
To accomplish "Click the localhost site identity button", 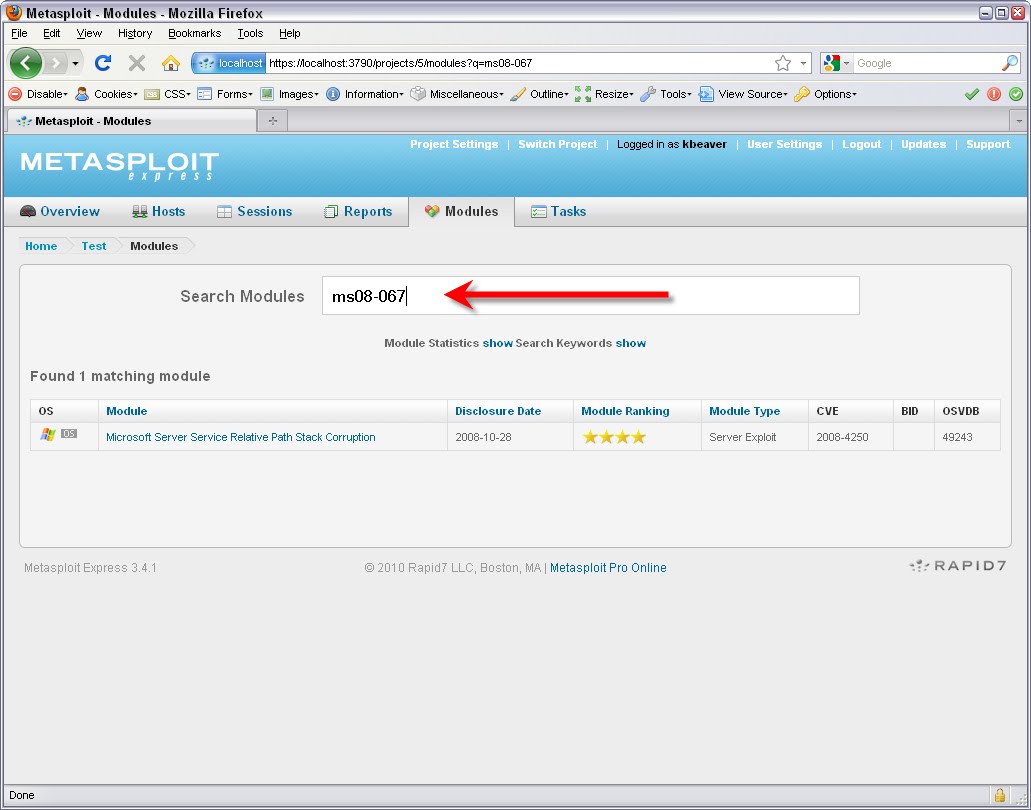I will coord(229,63).
